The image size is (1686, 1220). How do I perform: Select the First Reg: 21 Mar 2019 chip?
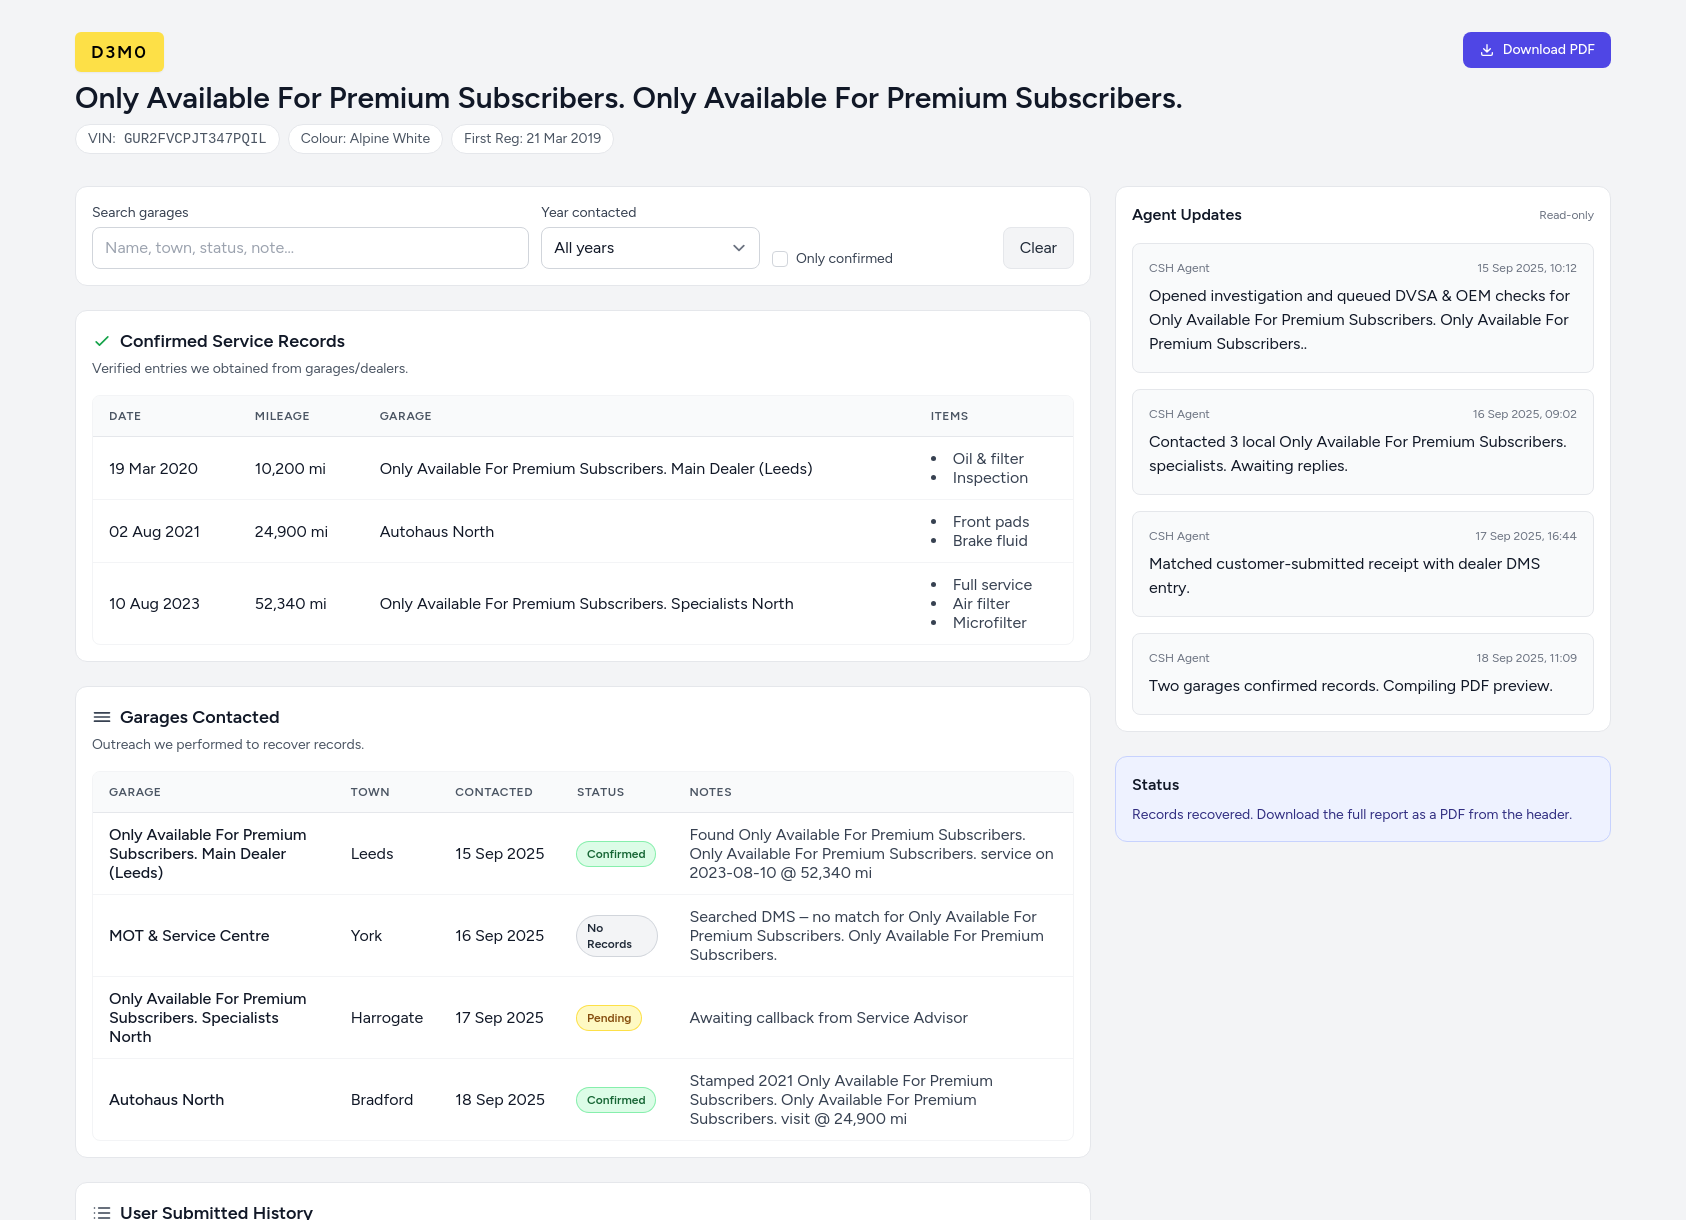pyautogui.click(x=532, y=138)
